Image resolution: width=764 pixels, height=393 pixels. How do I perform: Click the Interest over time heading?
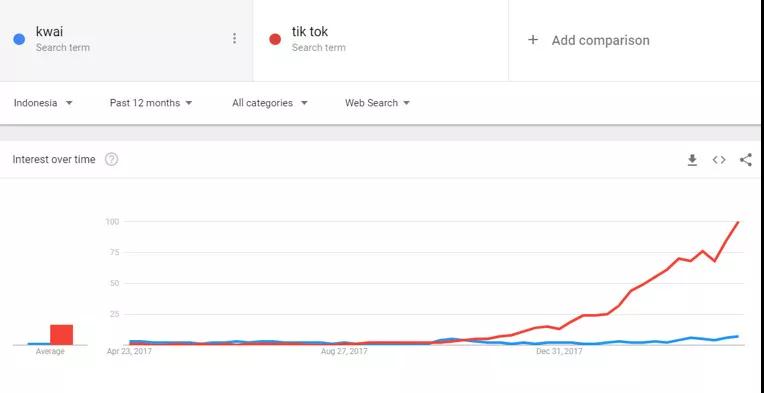point(54,160)
